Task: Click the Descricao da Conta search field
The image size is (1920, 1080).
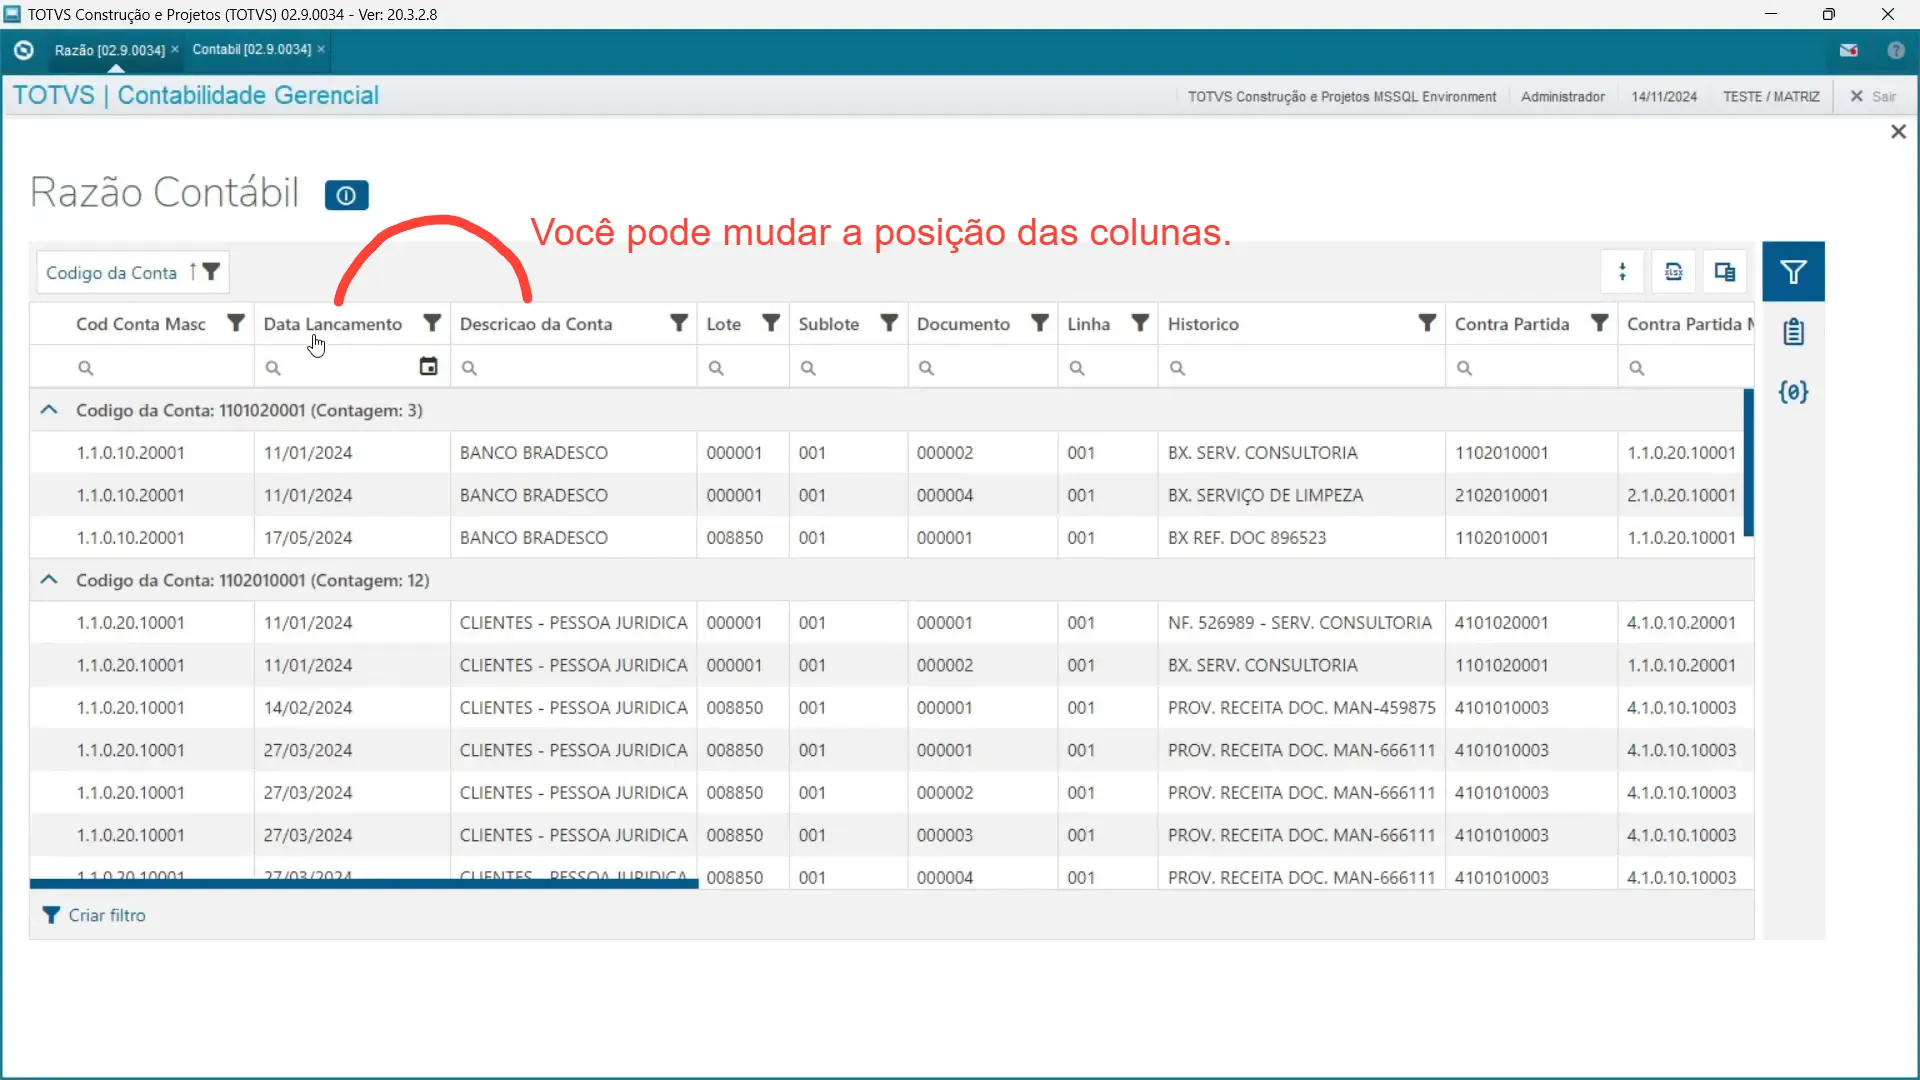Action: pos(574,368)
